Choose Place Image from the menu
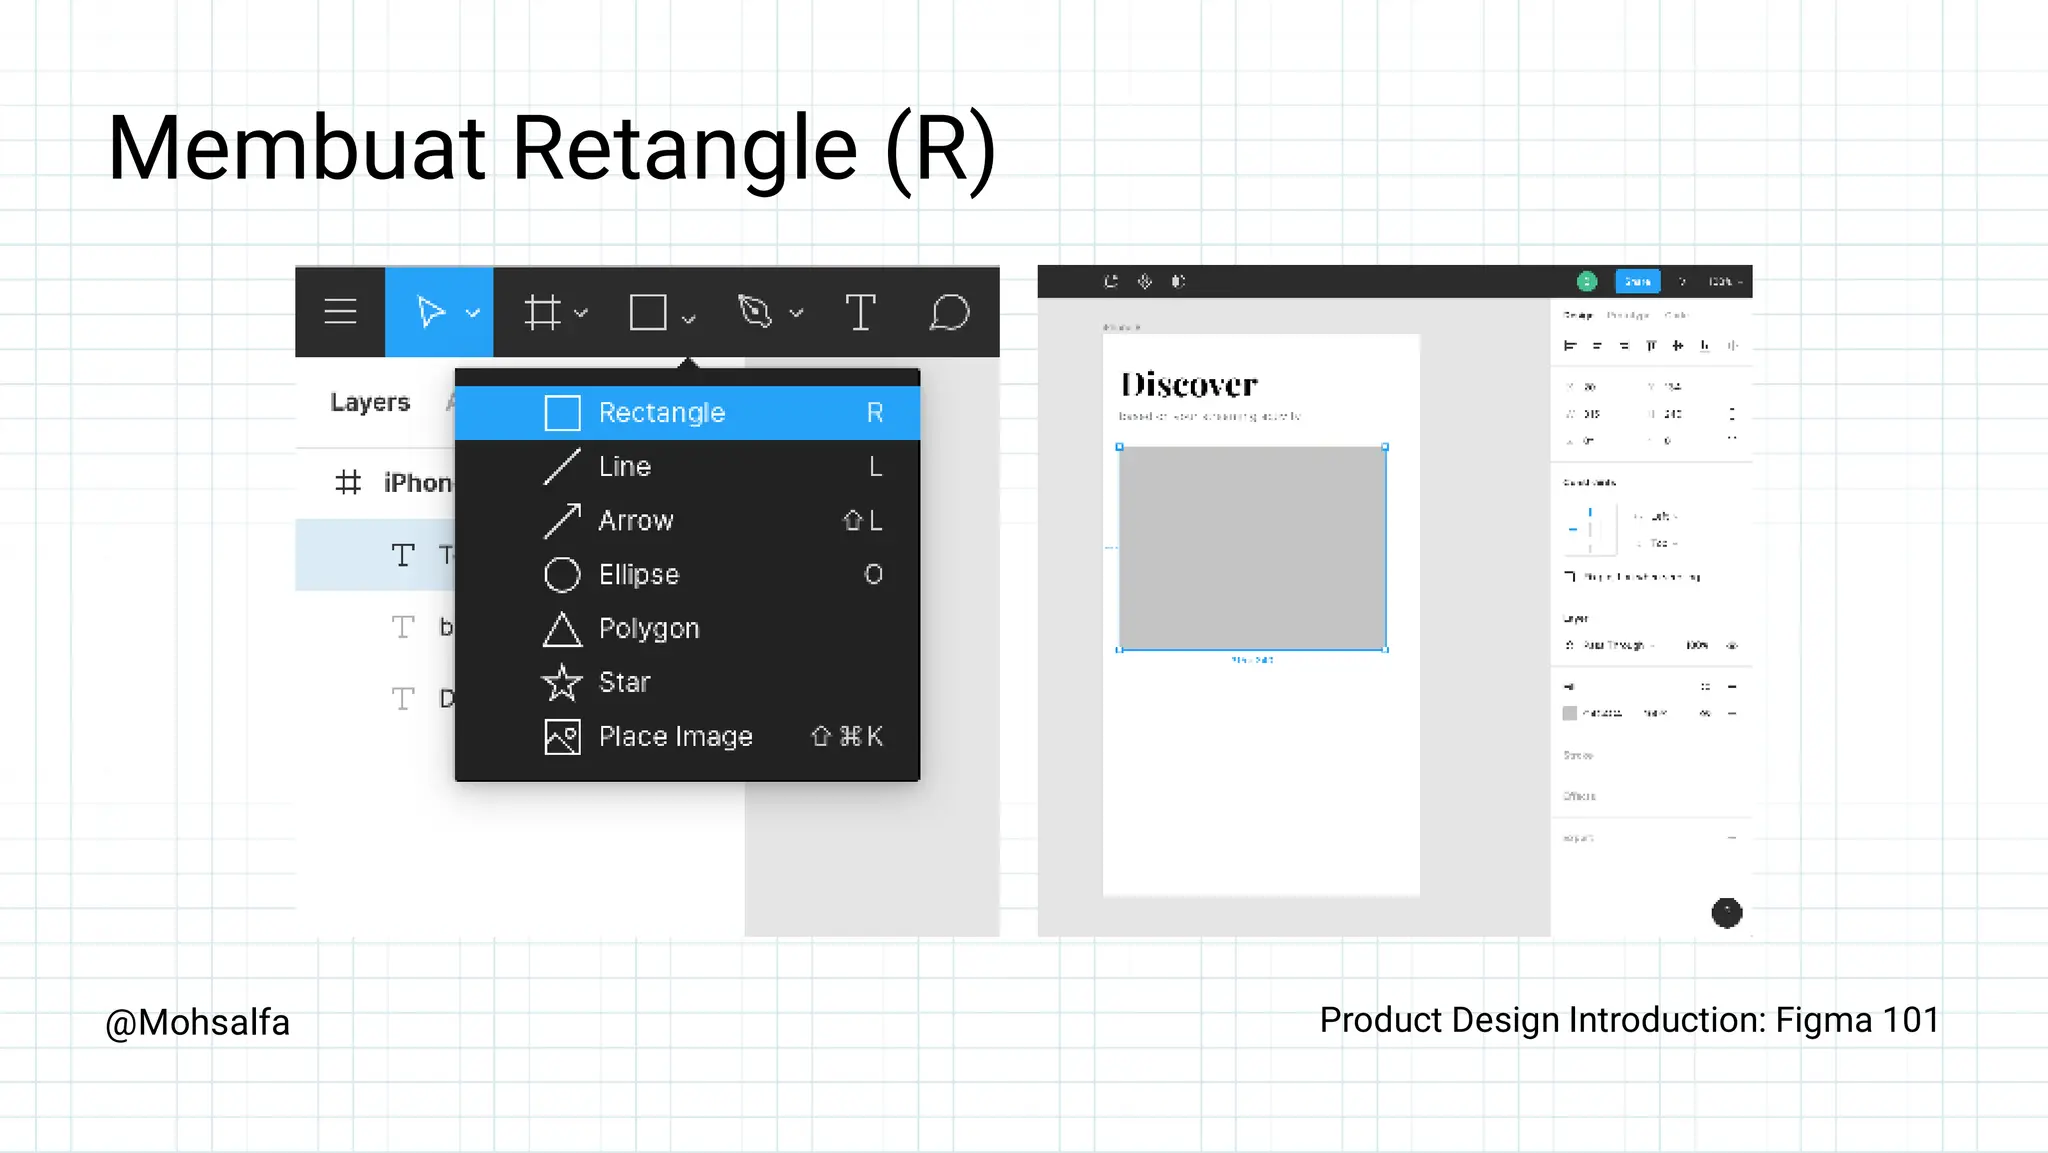The width and height of the screenshot is (2048, 1153). (x=675, y=737)
